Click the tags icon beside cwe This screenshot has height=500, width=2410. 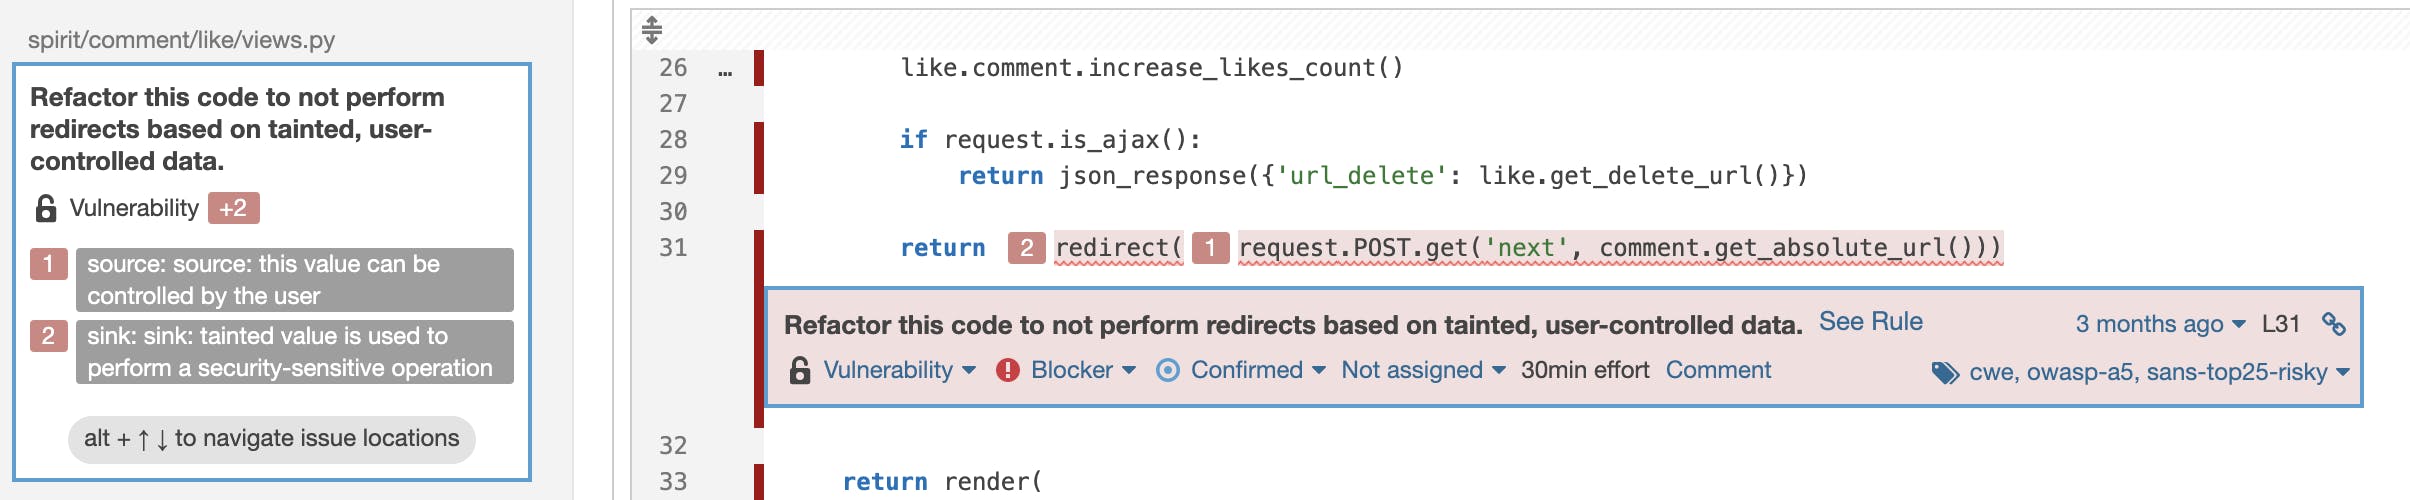tap(1945, 373)
